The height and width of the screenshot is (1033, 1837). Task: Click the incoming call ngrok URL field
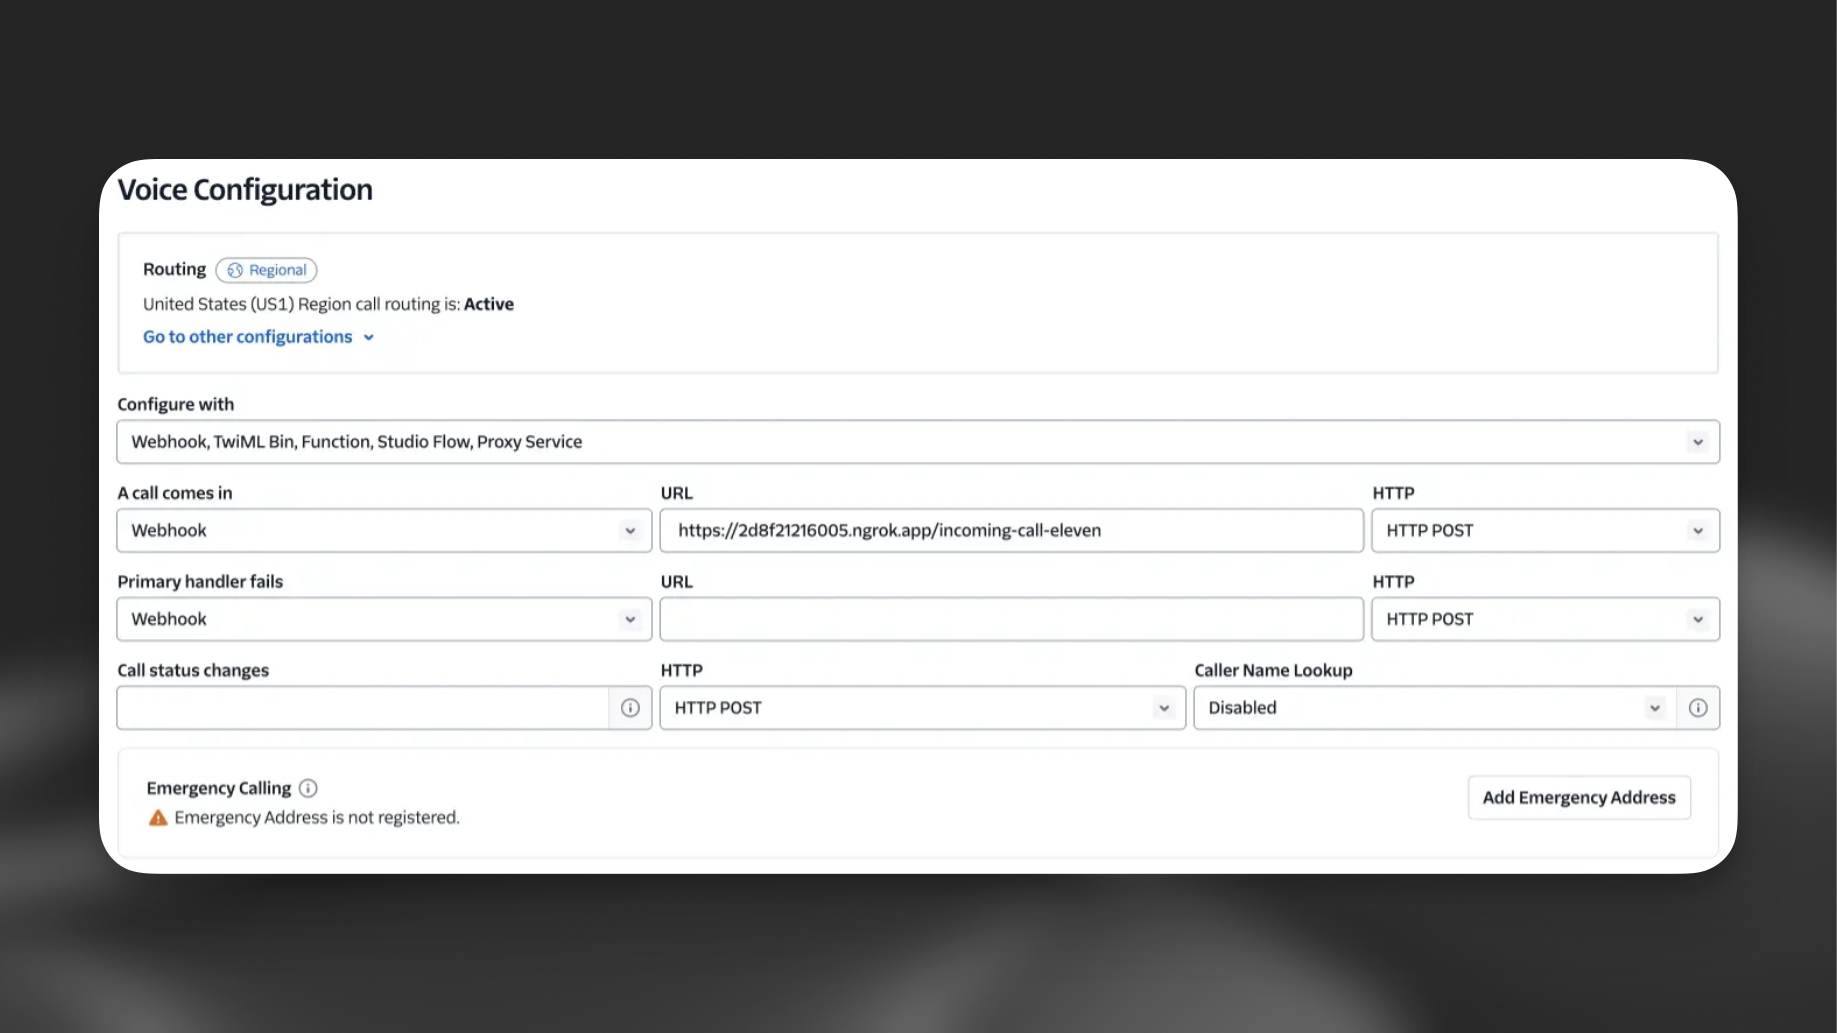click(x=1011, y=531)
